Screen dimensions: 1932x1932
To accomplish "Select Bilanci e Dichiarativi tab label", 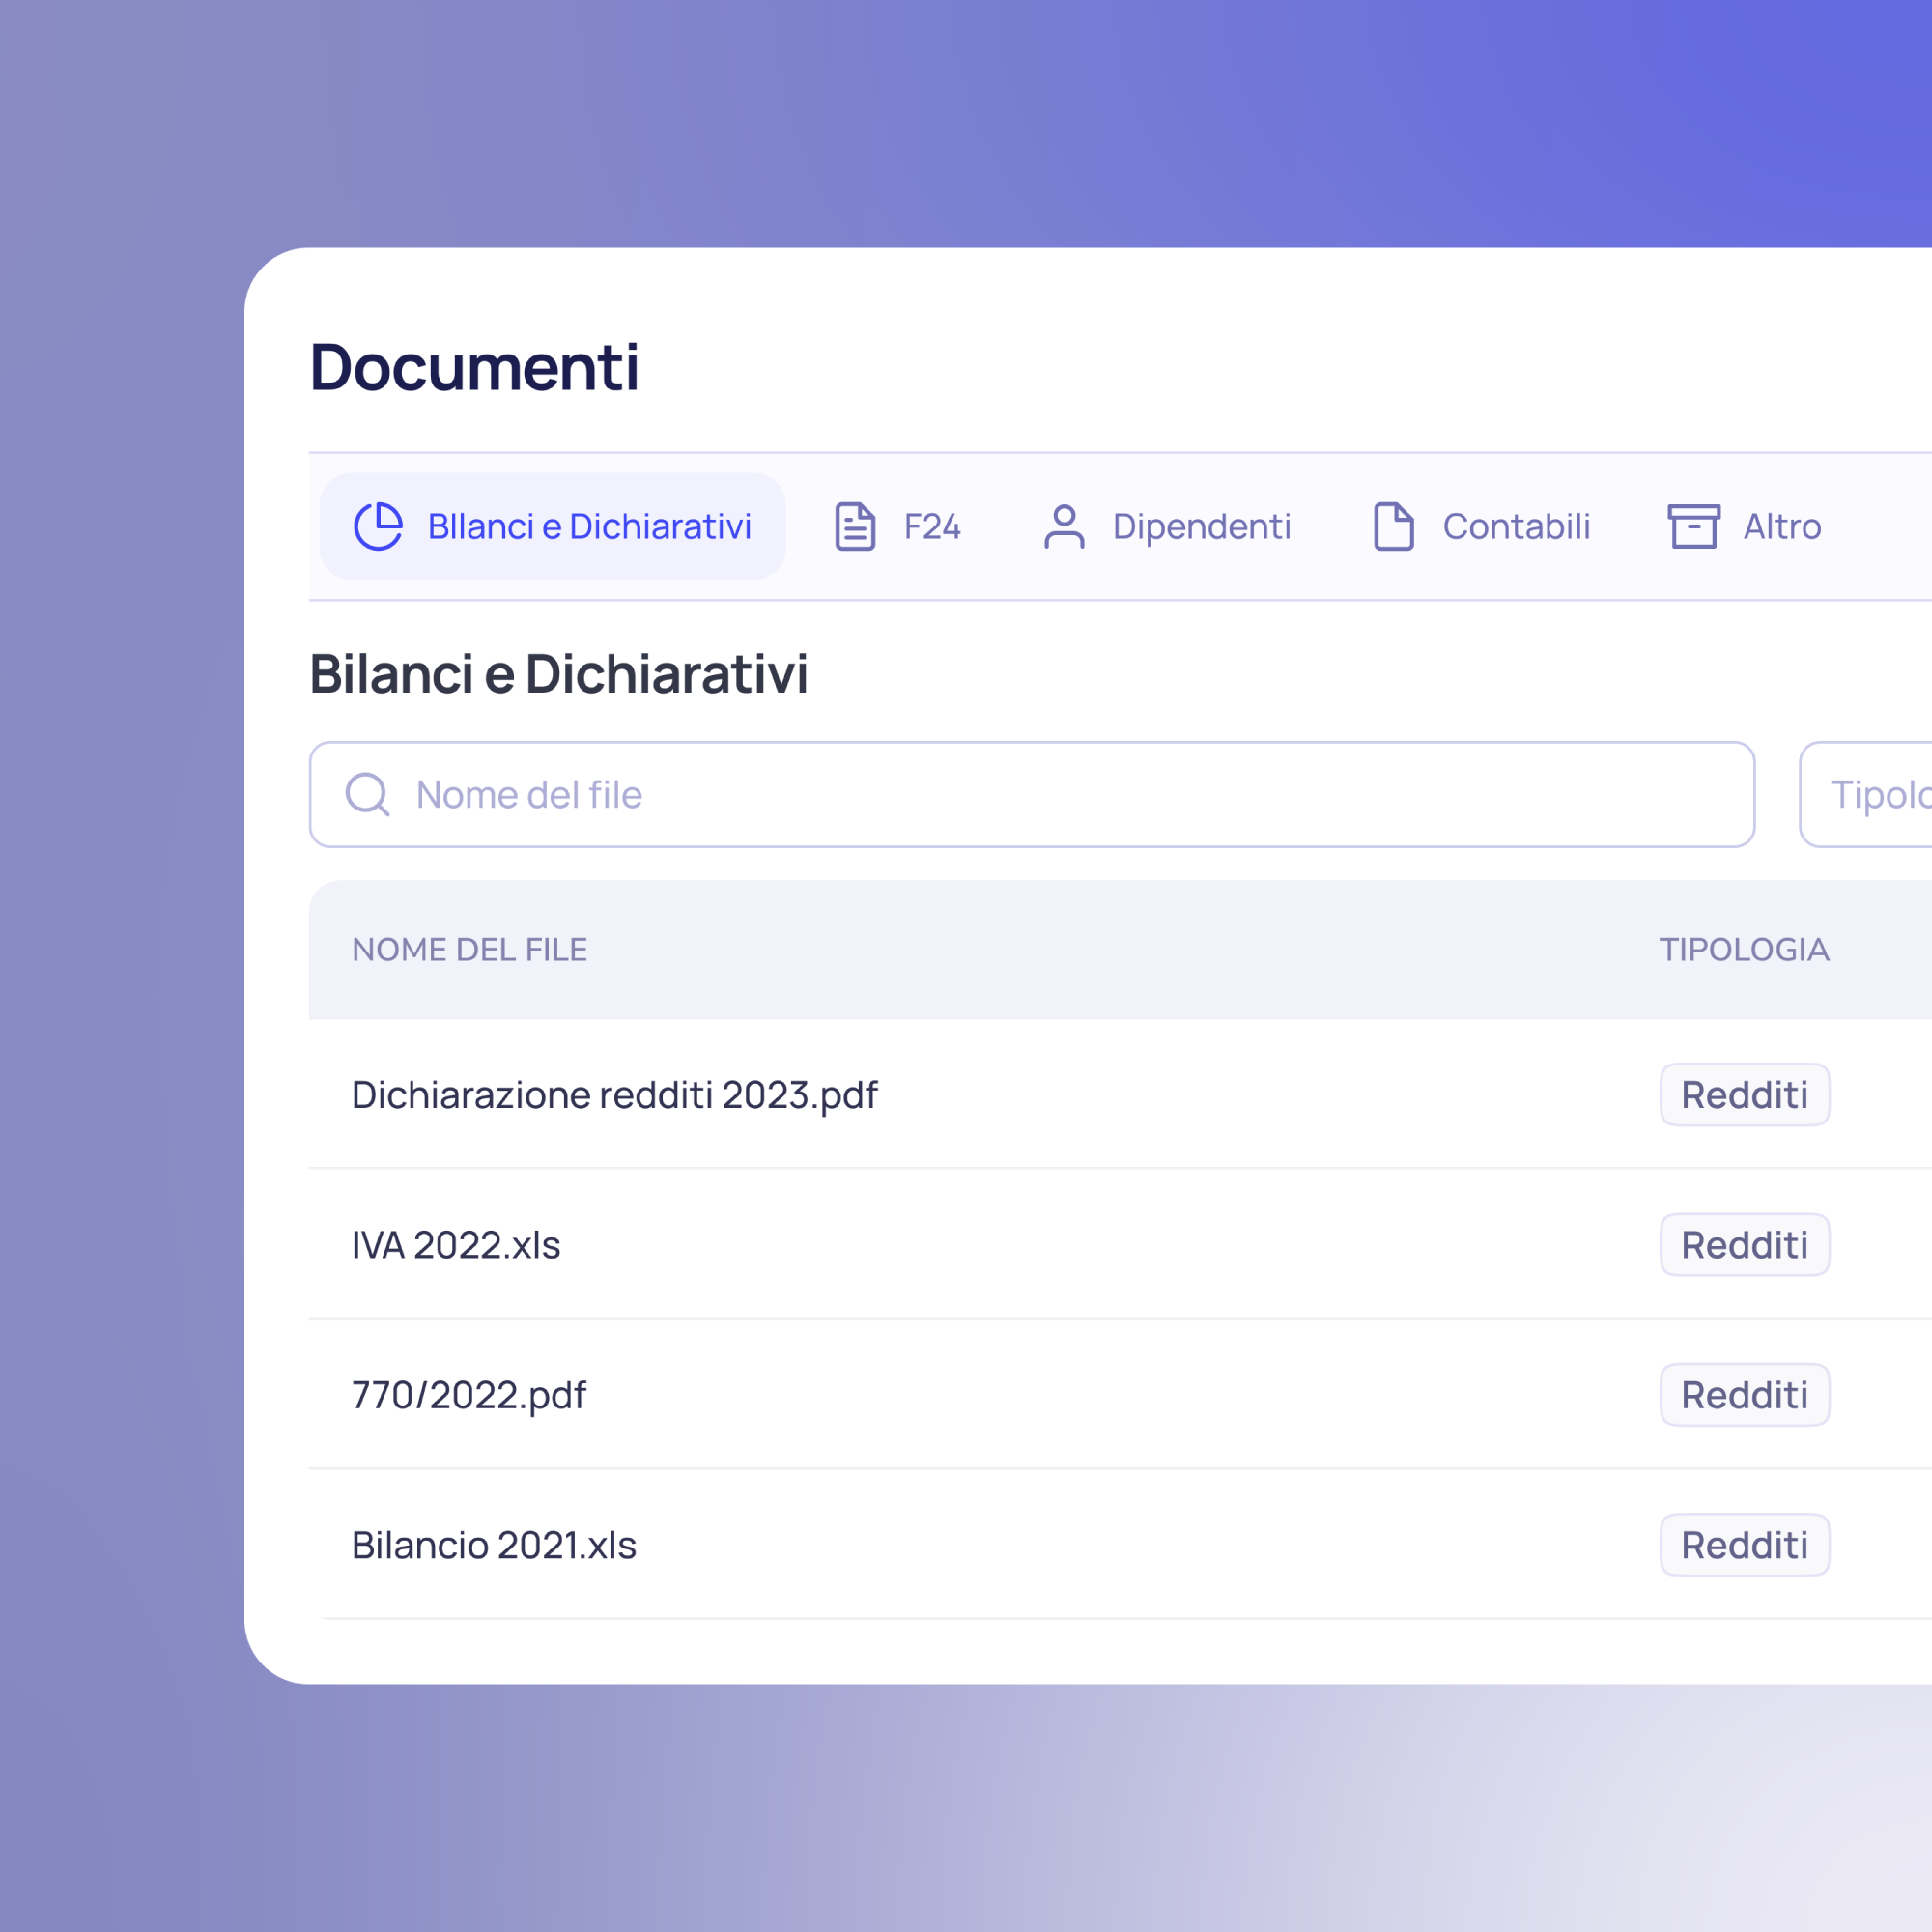I will (x=589, y=526).
